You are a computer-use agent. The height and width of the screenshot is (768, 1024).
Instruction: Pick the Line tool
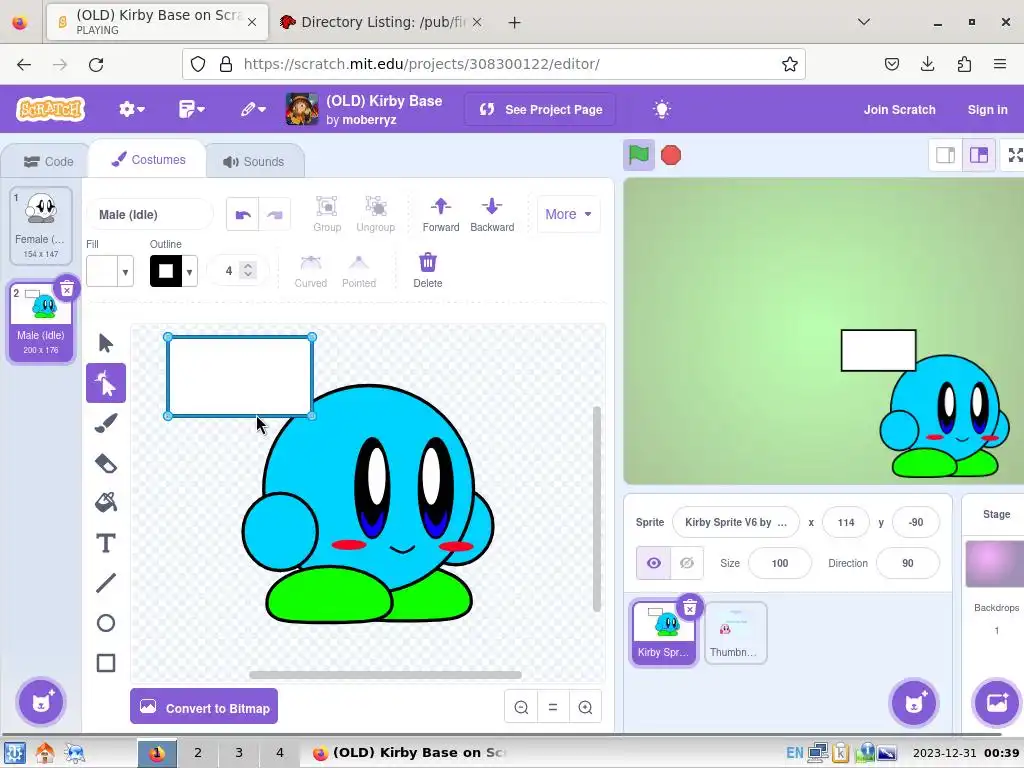click(106, 583)
